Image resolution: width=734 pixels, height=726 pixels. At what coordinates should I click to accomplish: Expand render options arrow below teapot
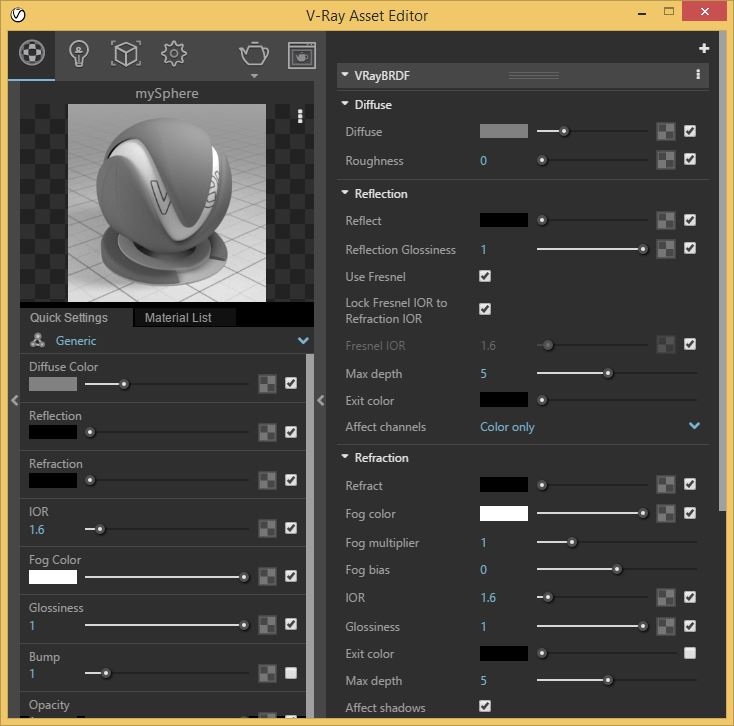coord(254,75)
